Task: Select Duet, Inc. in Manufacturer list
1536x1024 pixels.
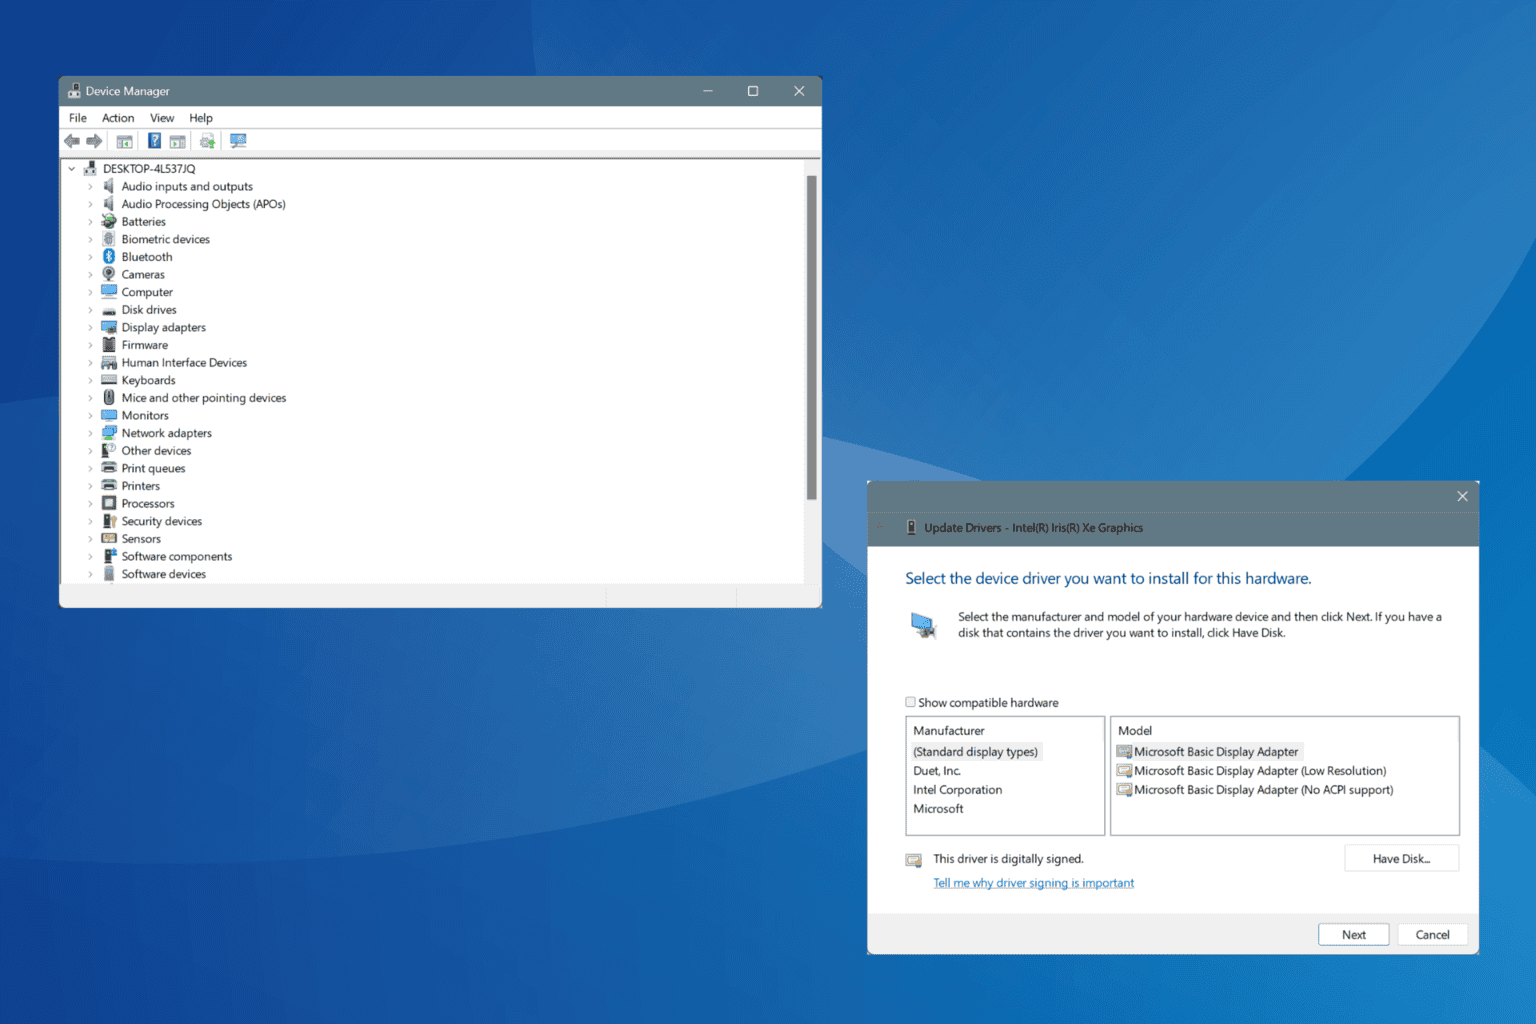Action: pos(937,771)
